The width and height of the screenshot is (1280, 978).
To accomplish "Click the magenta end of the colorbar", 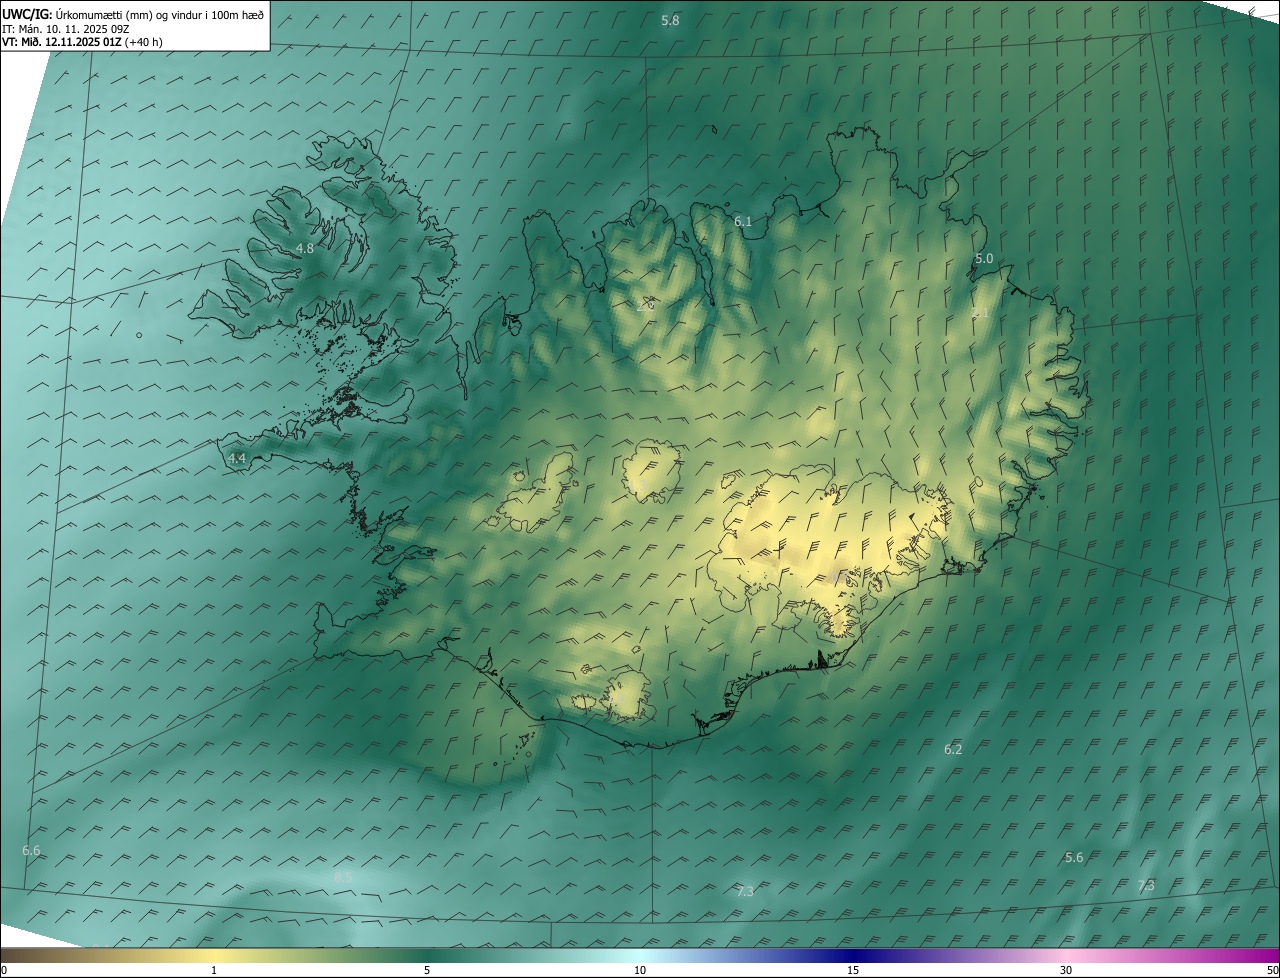I will pyautogui.click(x=1268, y=955).
